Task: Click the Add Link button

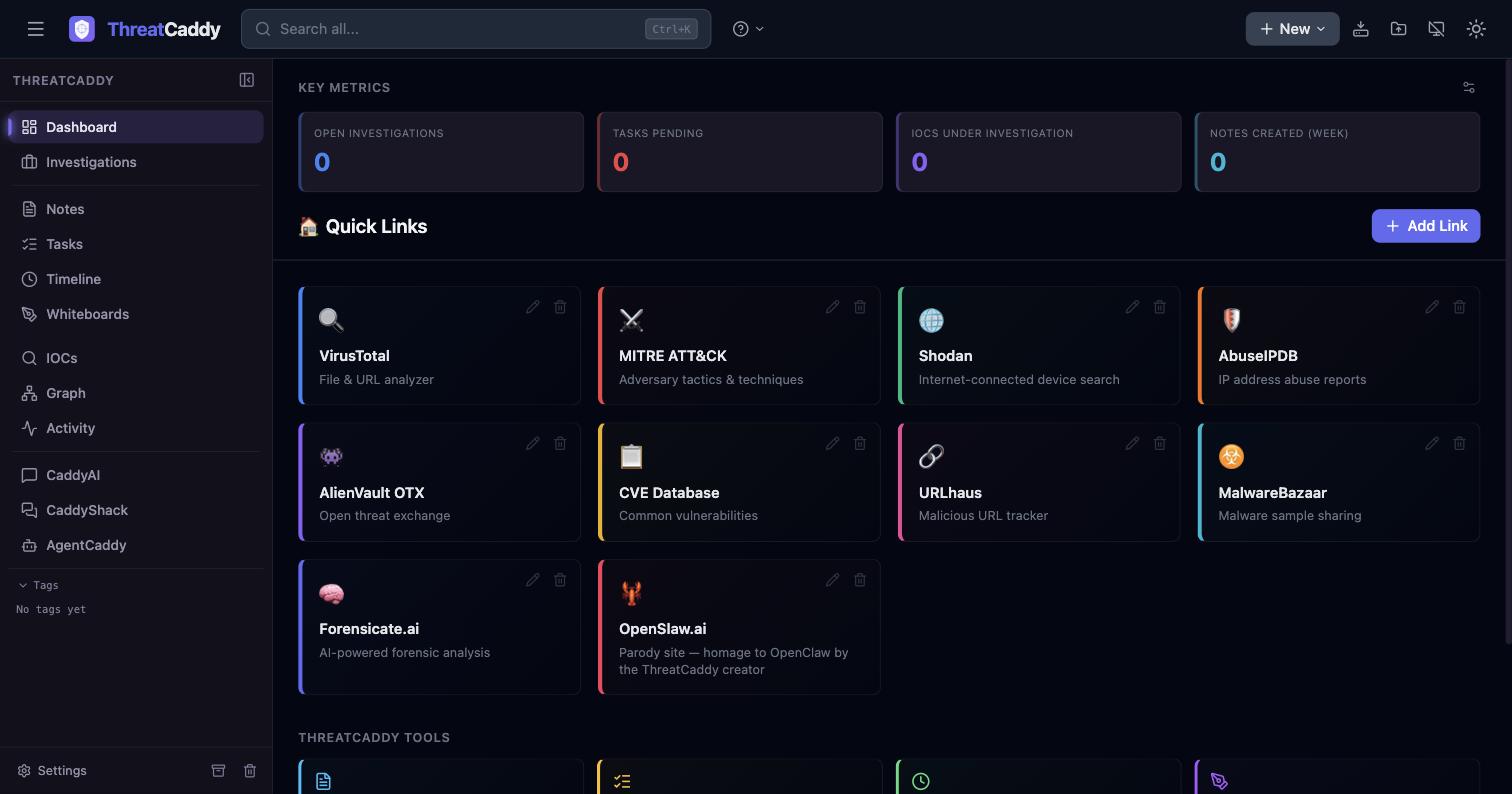Action: (1426, 226)
